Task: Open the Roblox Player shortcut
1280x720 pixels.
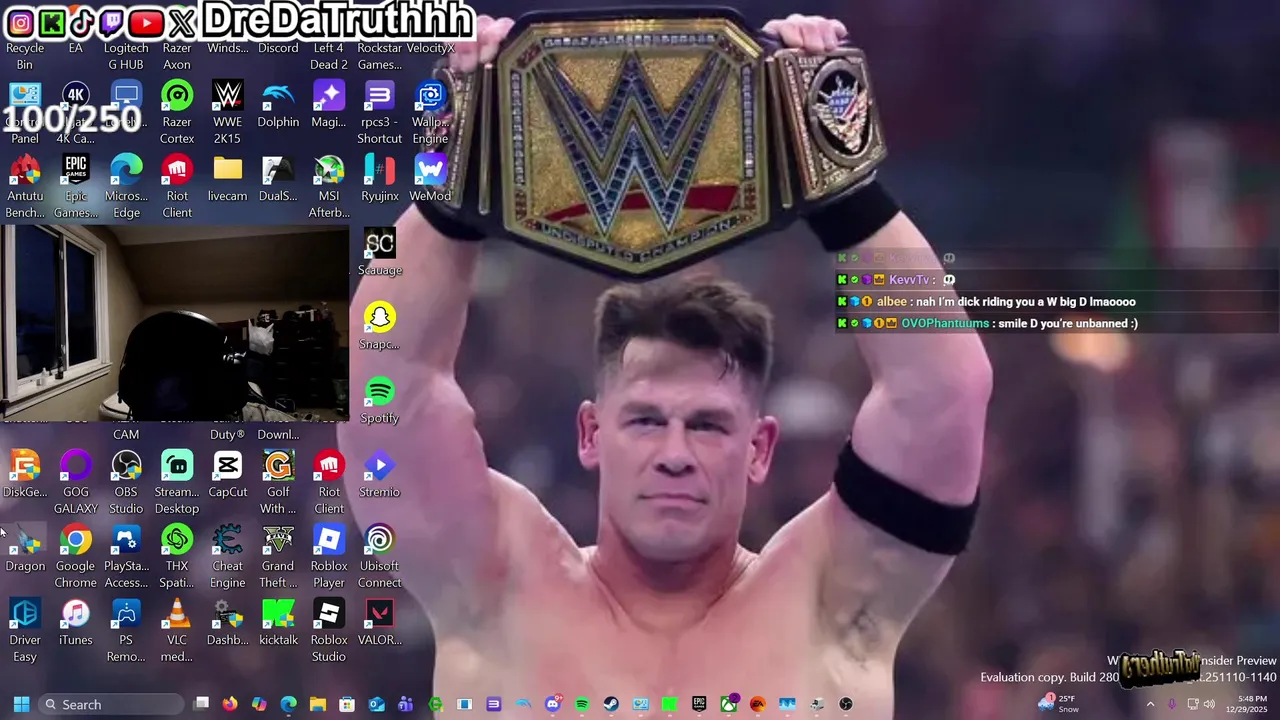Action: point(329,557)
